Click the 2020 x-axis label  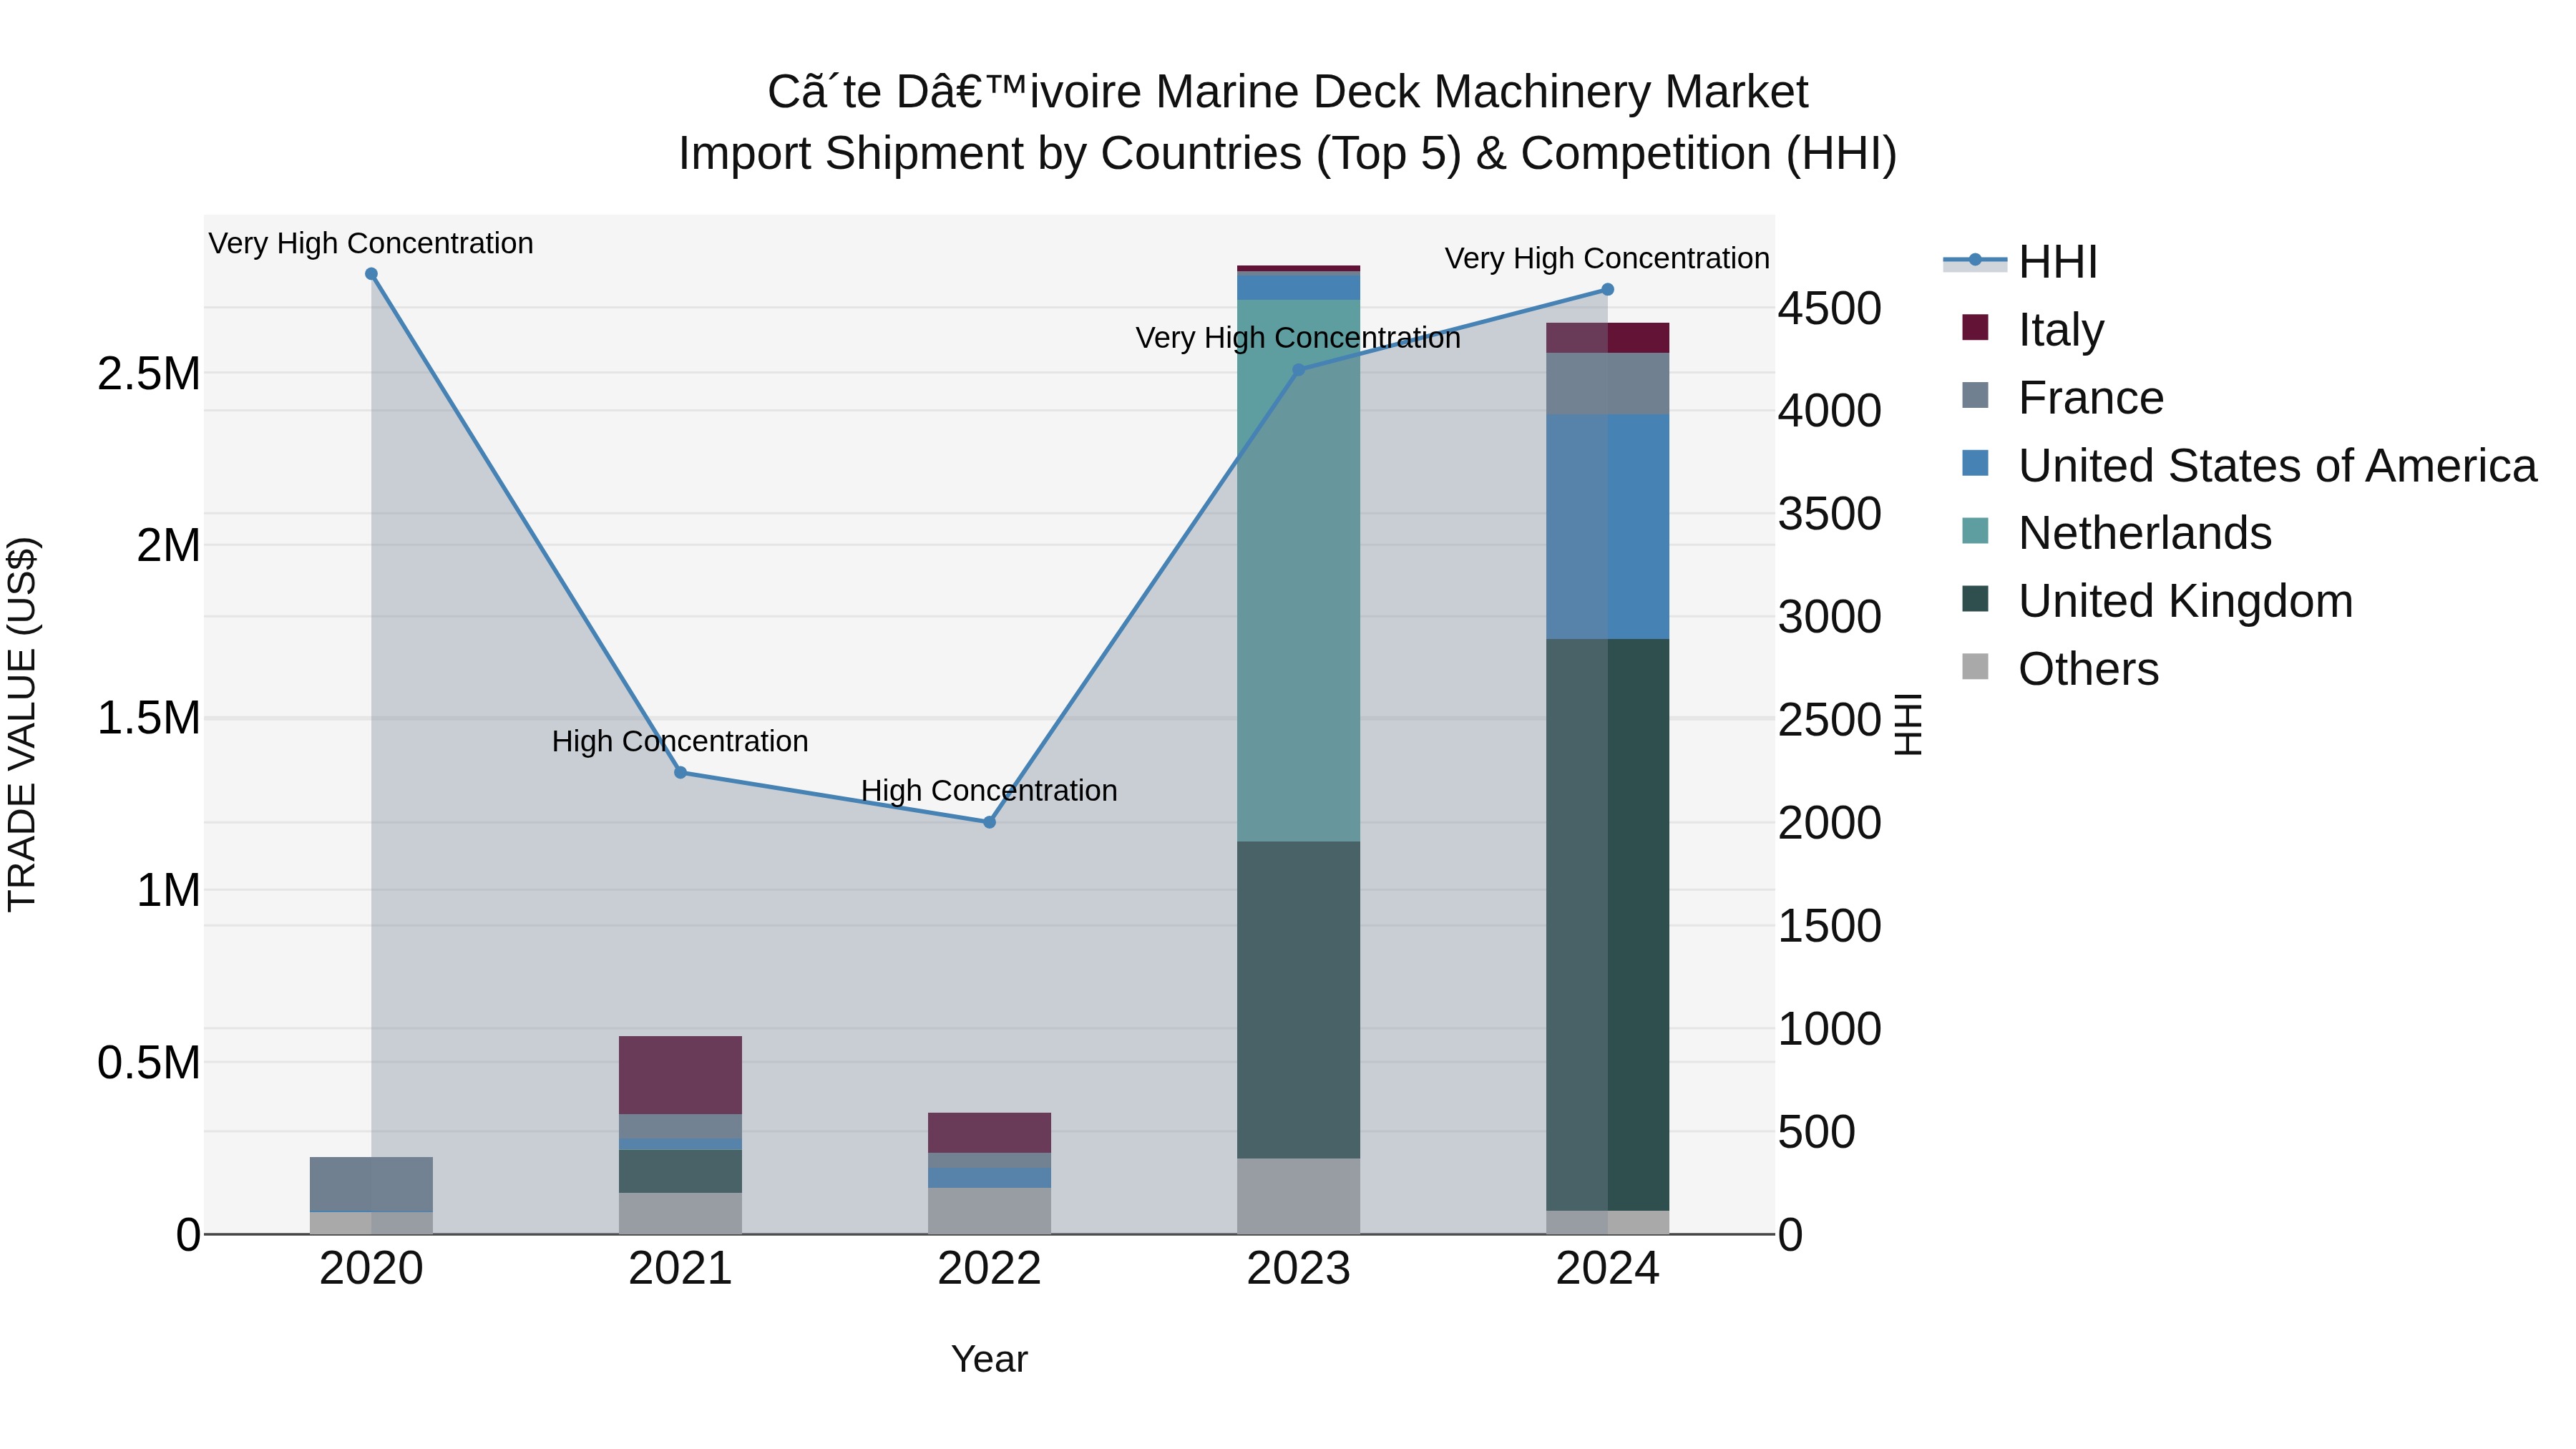tap(371, 1269)
